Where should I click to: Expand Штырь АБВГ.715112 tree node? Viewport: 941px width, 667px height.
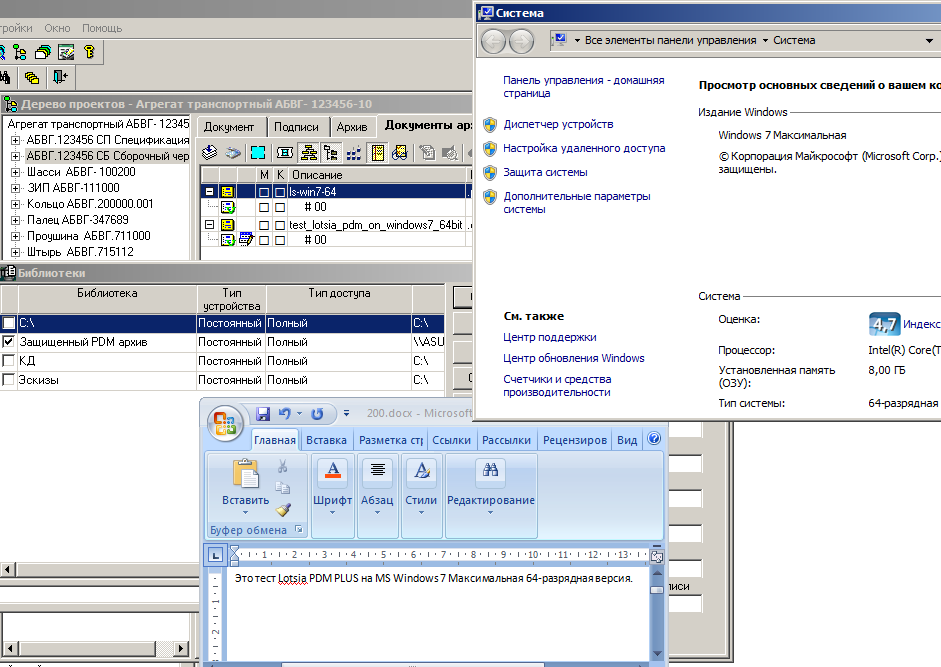point(16,252)
